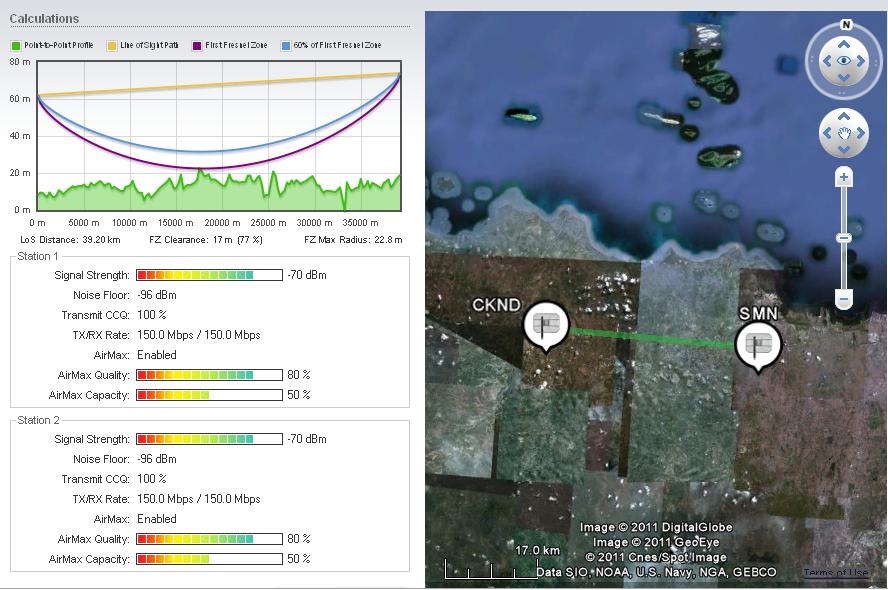The height and width of the screenshot is (590, 888).
Task: Click the Station 2 Signal Strength bar
Action: (209, 439)
